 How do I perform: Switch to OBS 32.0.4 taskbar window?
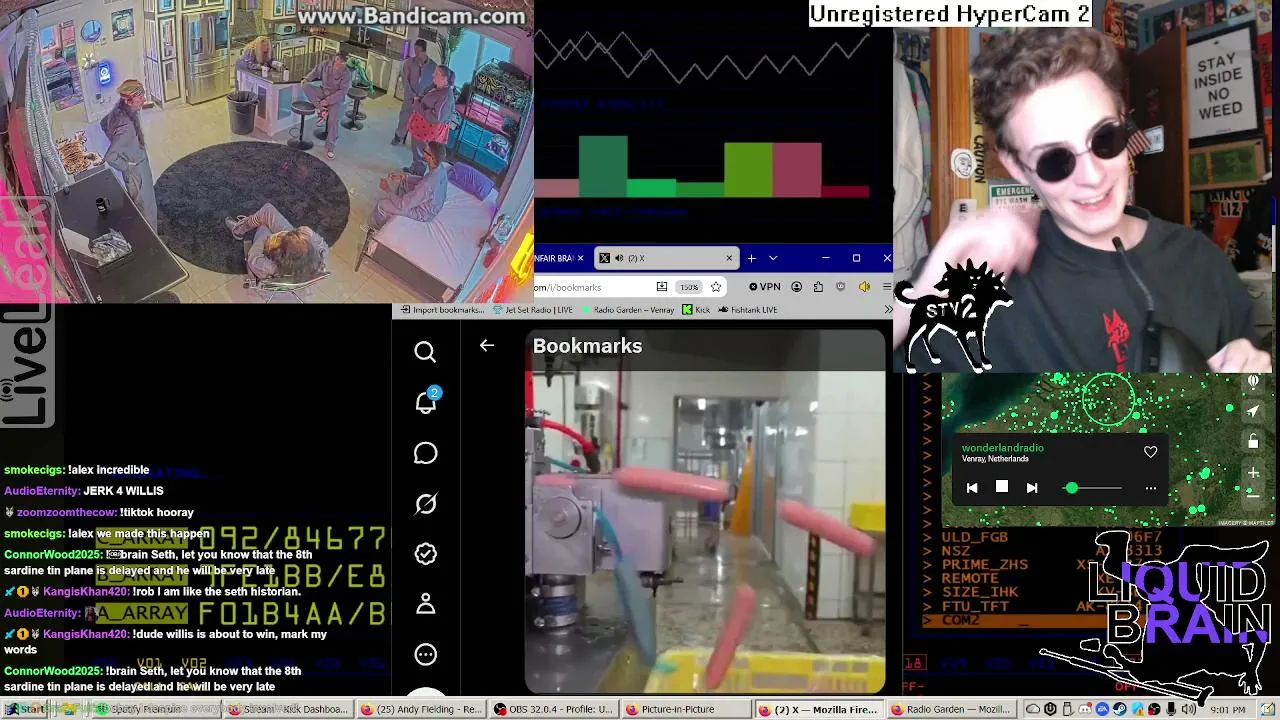click(554, 710)
